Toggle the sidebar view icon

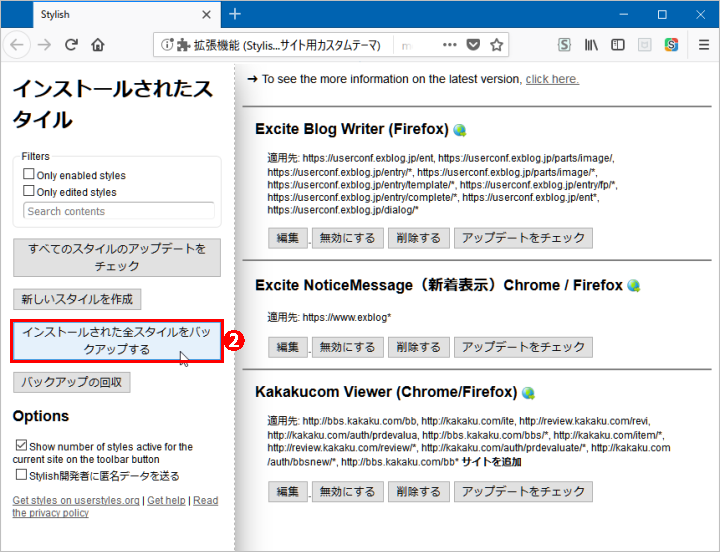pos(618,45)
